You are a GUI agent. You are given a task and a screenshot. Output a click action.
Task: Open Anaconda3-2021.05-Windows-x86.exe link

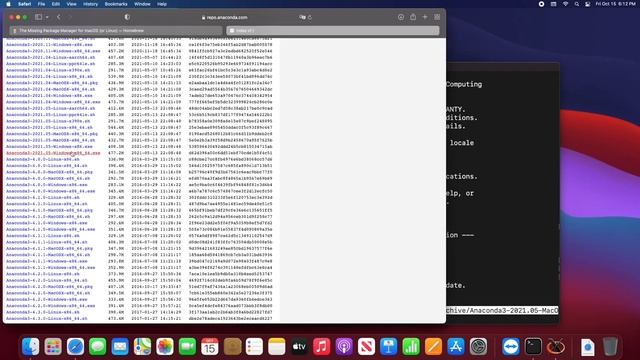(49, 147)
